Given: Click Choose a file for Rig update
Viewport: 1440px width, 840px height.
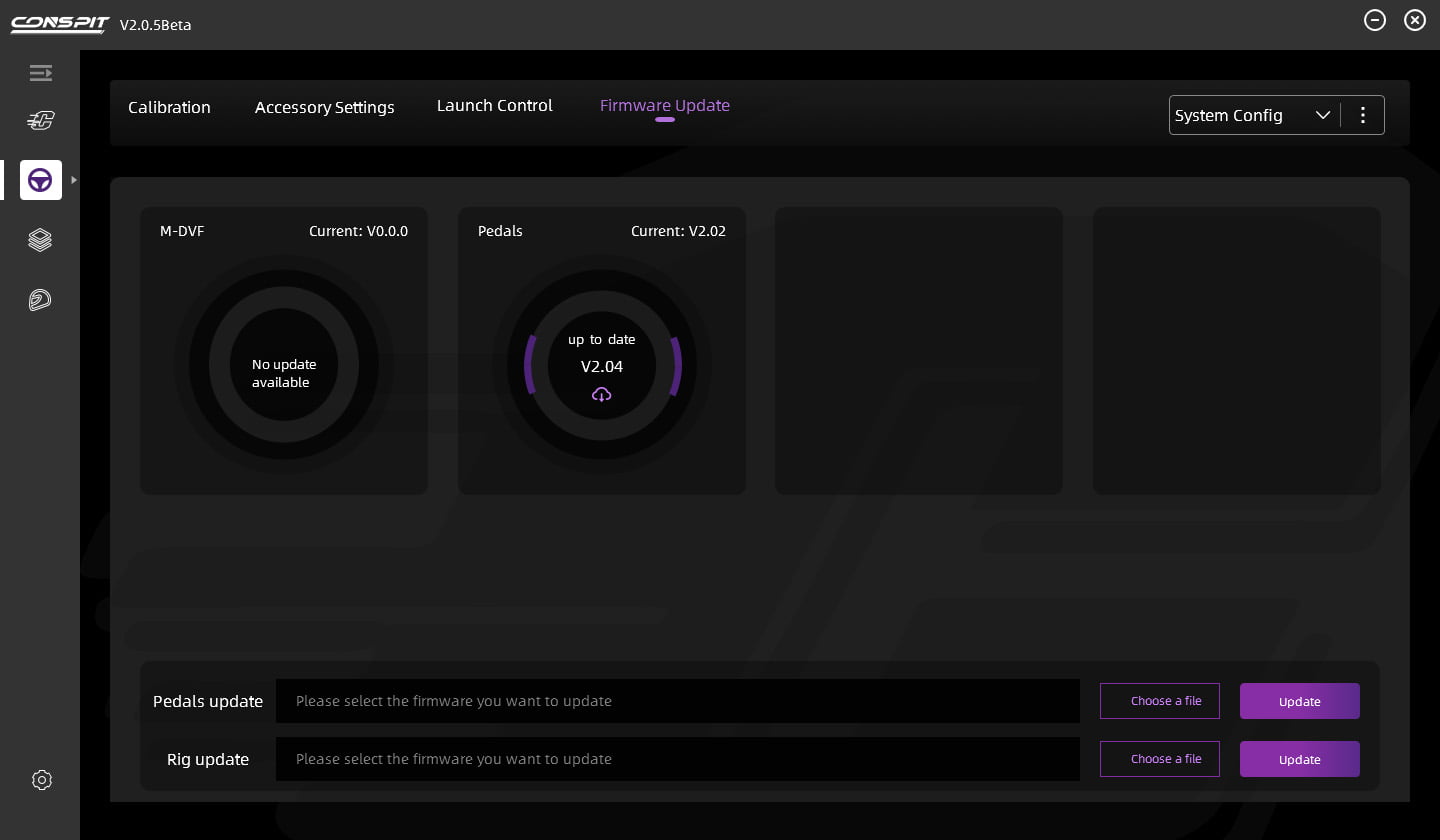Looking at the screenshot, I should tap(1159, 759).
